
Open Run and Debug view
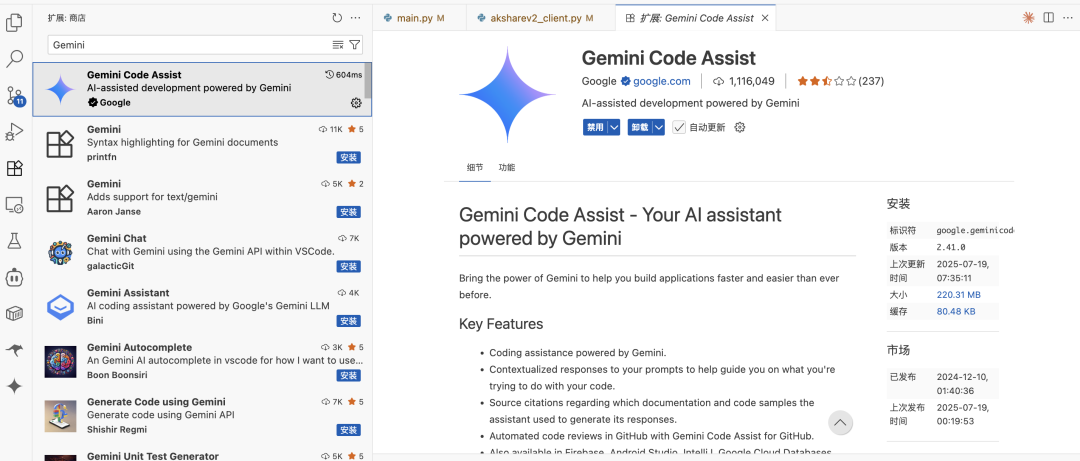(15, 132)
